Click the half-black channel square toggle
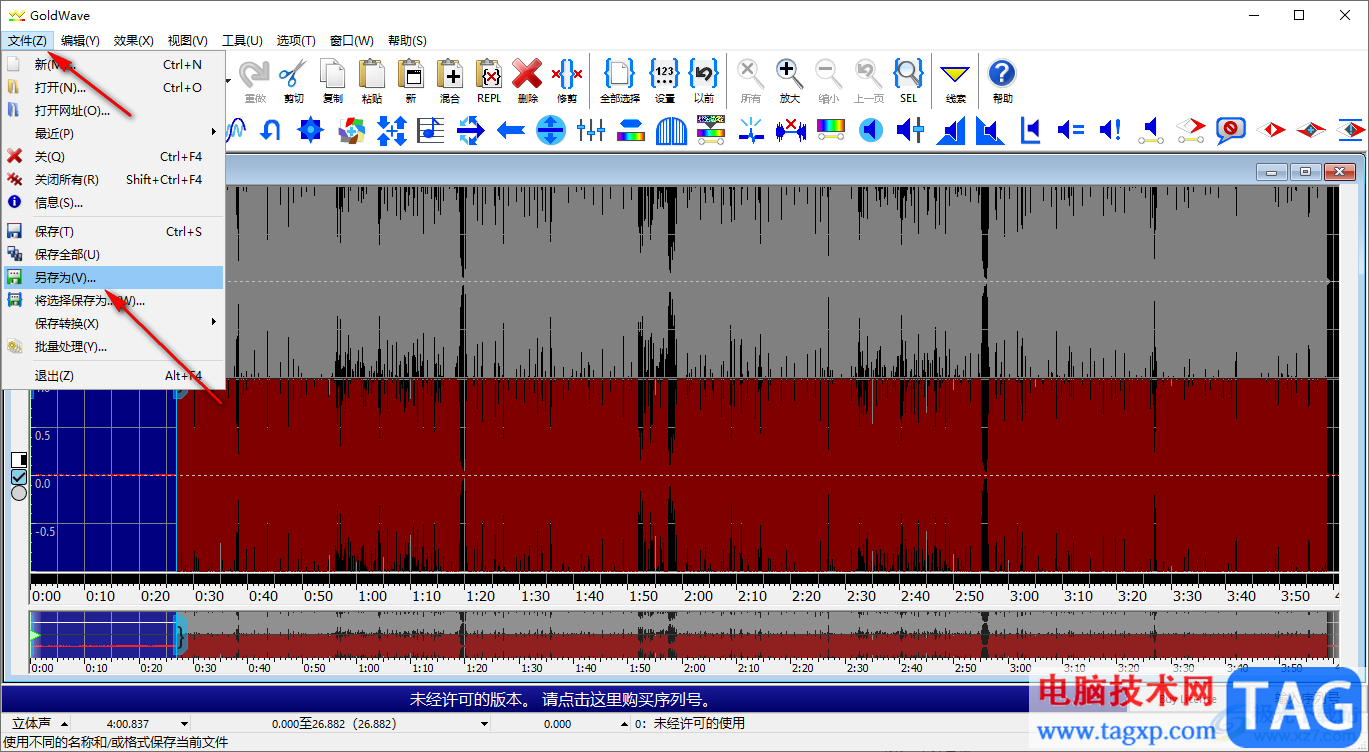This screenshot has height=752, width=1369. pos(19,459)
